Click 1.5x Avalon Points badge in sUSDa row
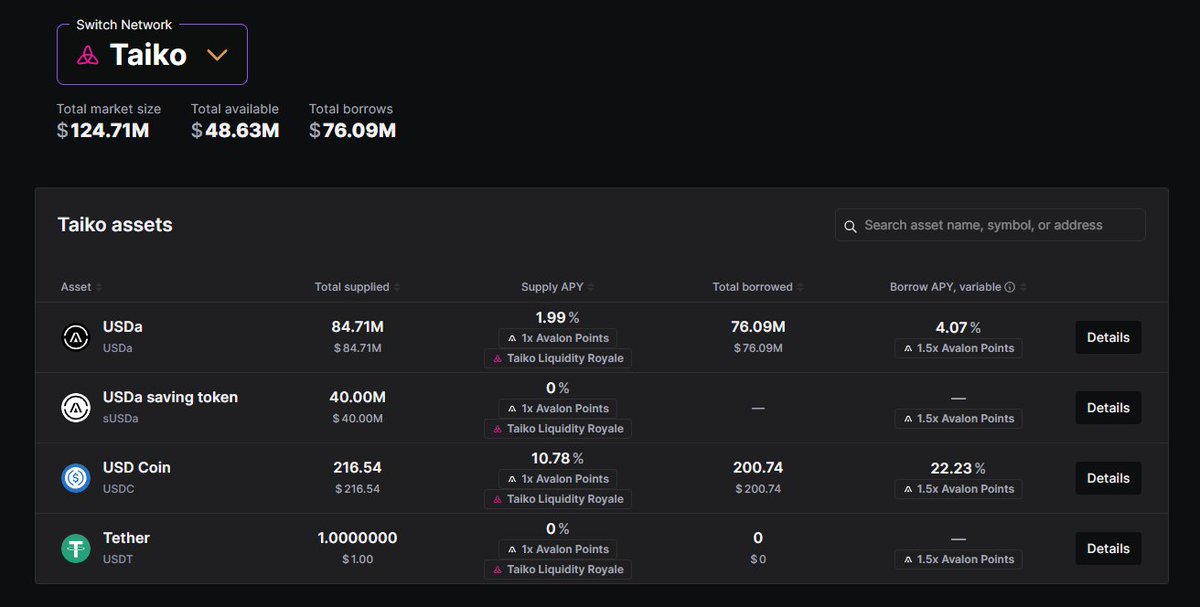The width and height of the screenshot is (1200, 607). [958, 418]
